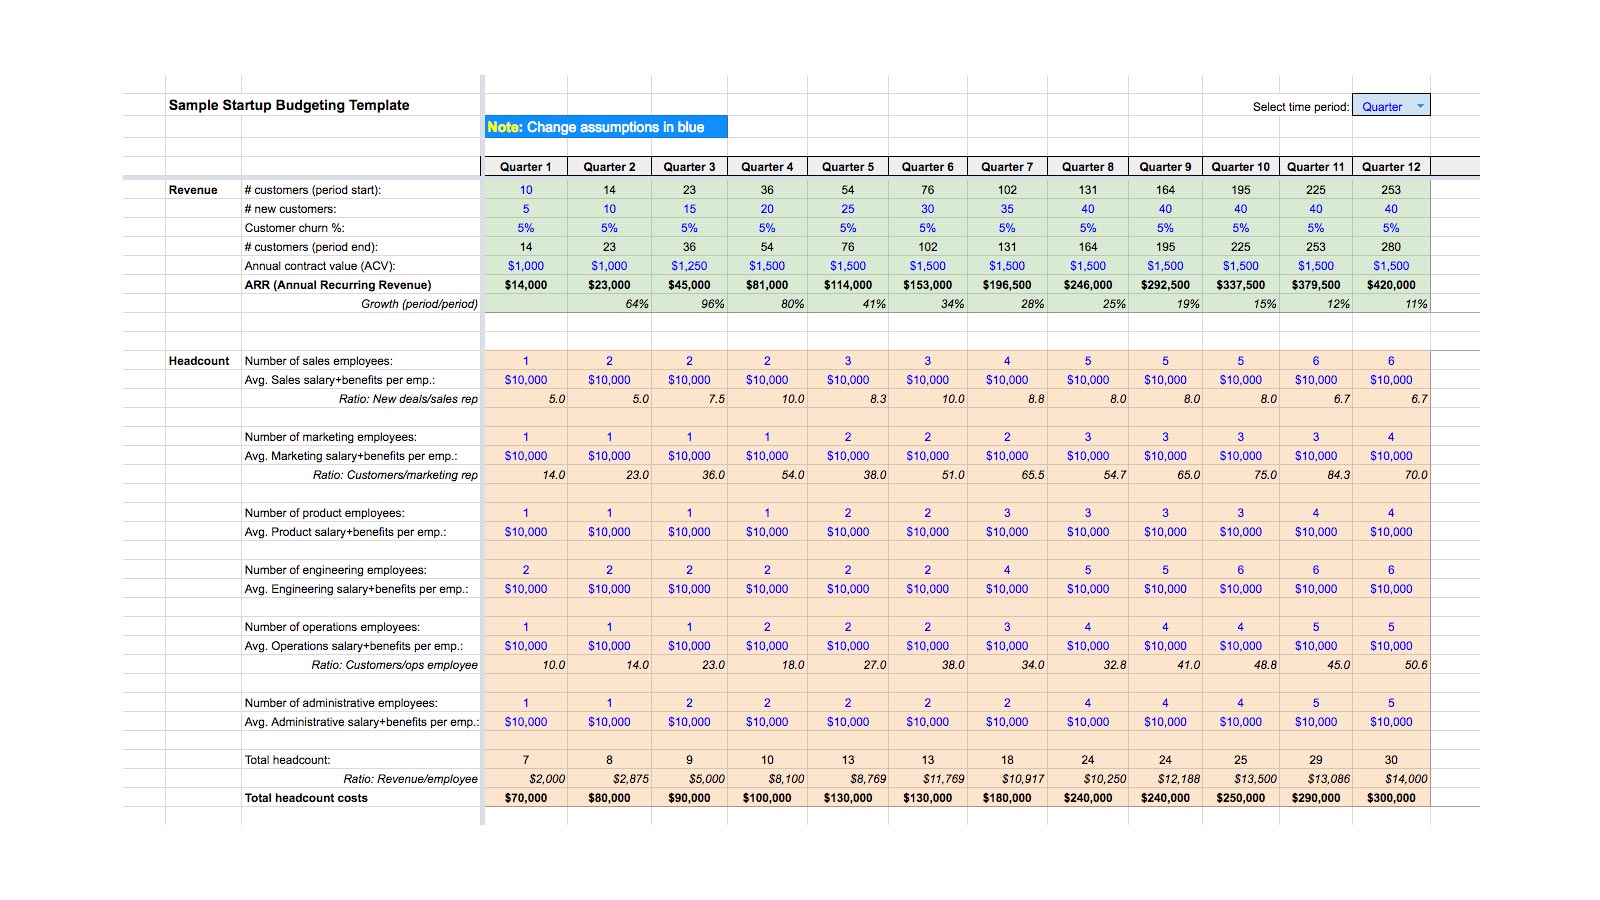Select the 'Sample Startup Budgeting Template' title cell
The width and height of the screenshot is (1600, 900).
289,105
